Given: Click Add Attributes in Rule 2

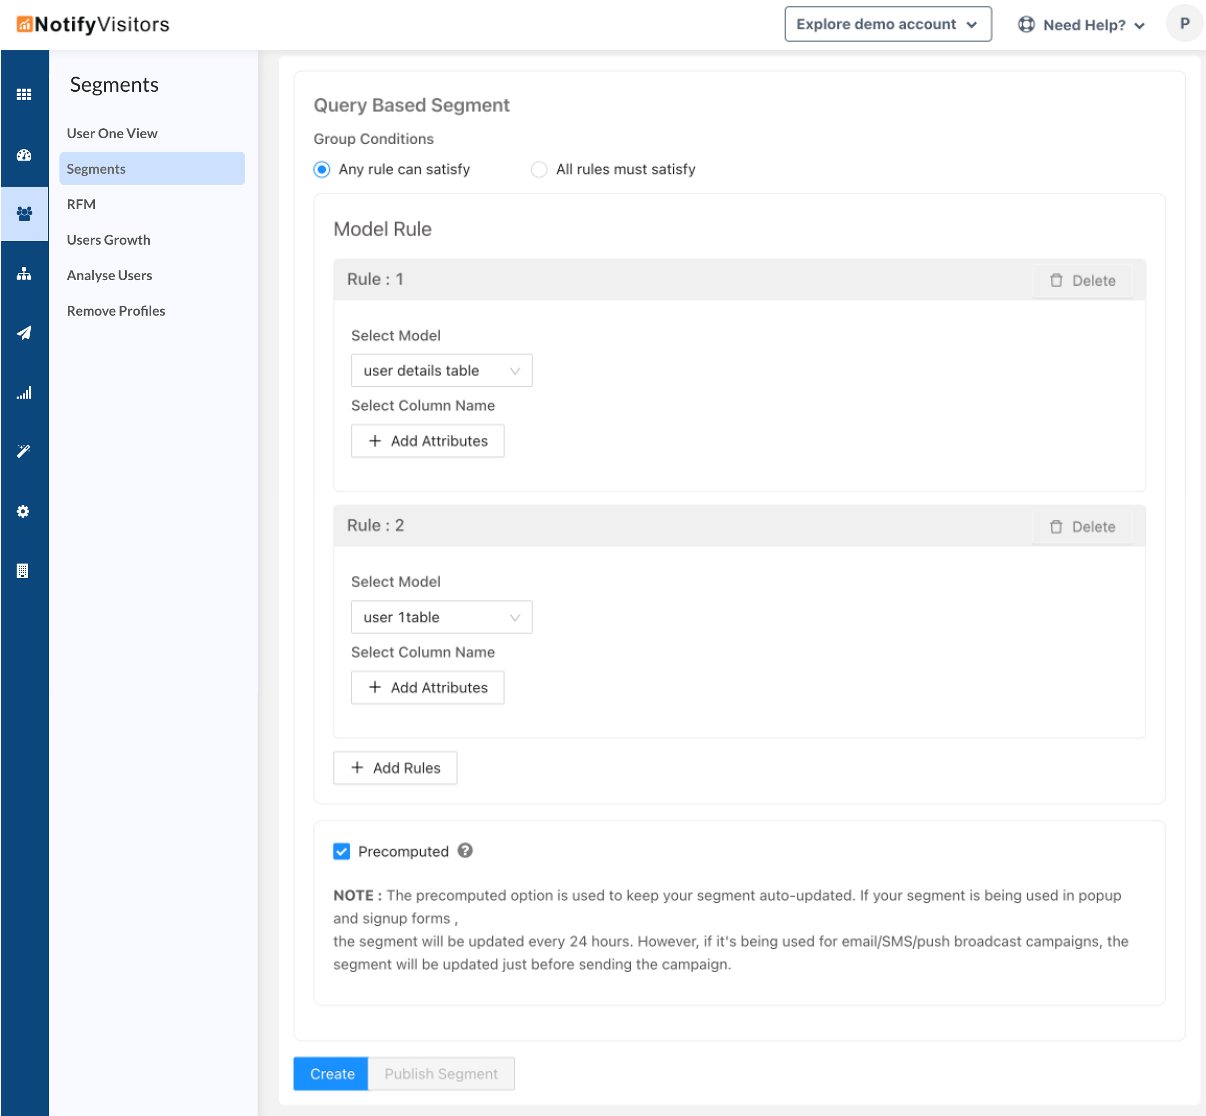Looking at the screenshot, I should pos(428,688).
